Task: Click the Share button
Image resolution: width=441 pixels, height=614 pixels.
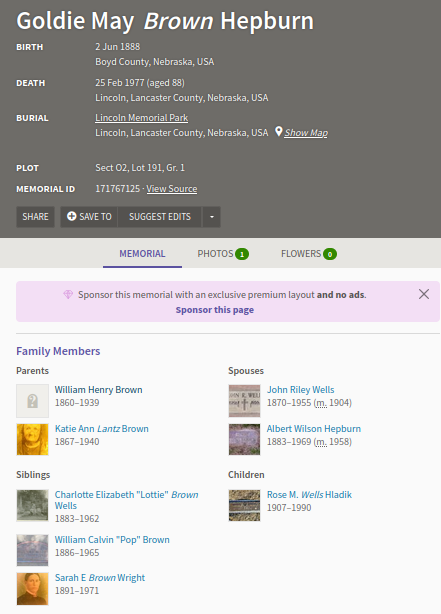Action: (x=35, y=217)
